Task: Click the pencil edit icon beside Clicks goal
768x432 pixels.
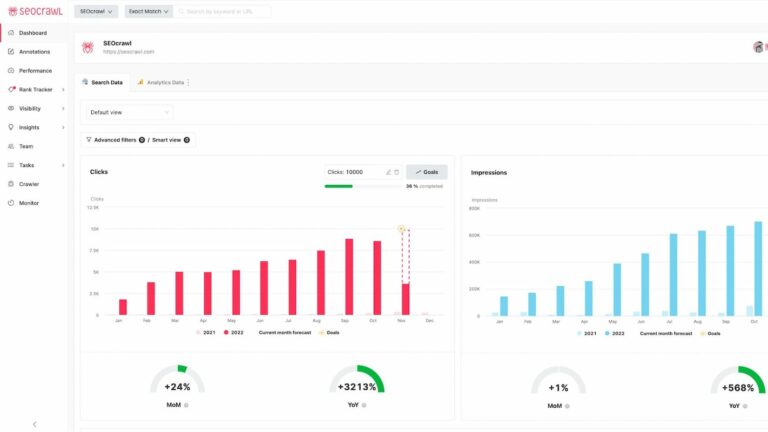Action: (388, 172)
